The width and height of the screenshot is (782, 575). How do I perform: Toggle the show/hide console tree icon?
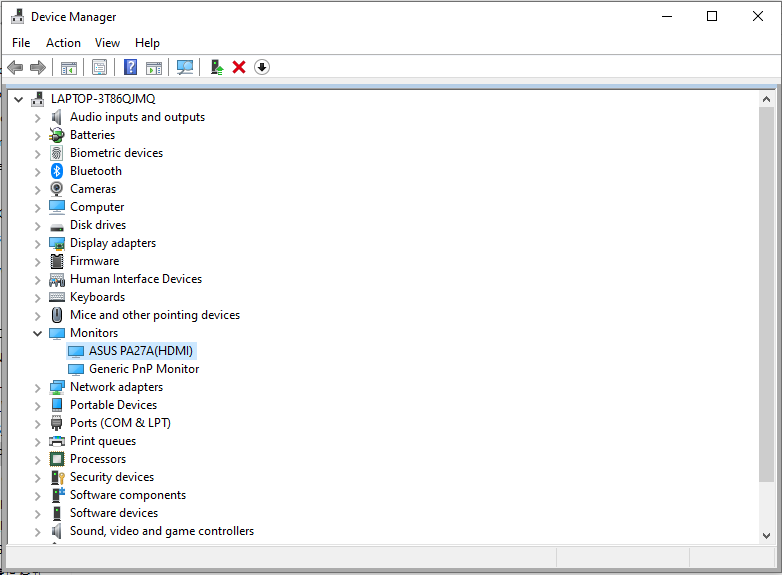pos(69,67)
